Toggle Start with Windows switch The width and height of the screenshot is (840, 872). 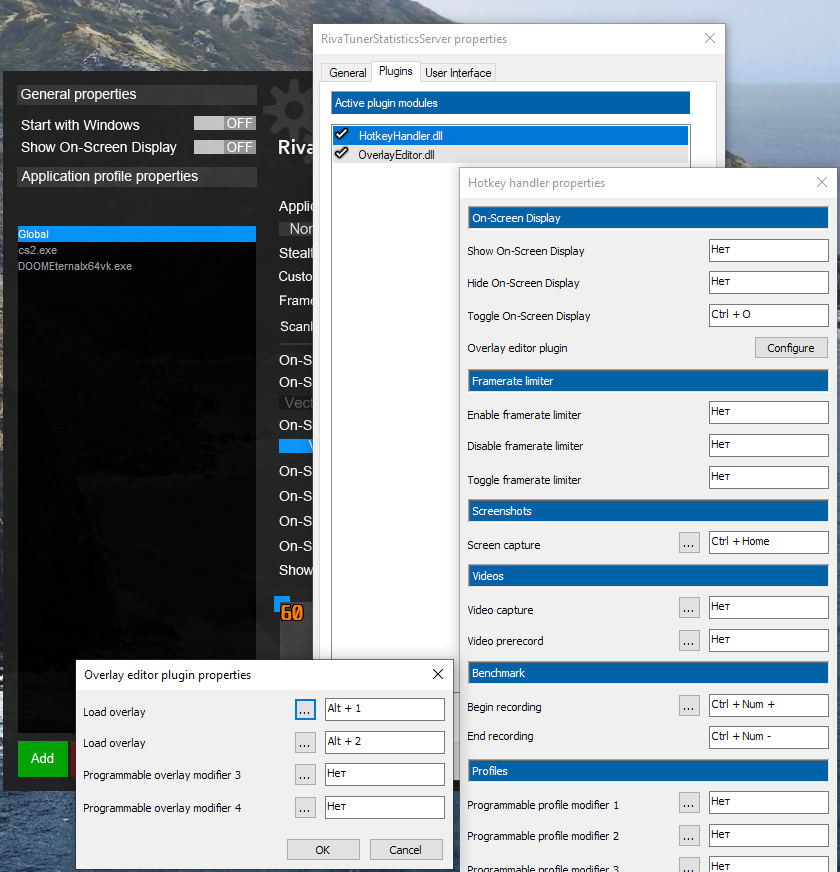[225, 123]
